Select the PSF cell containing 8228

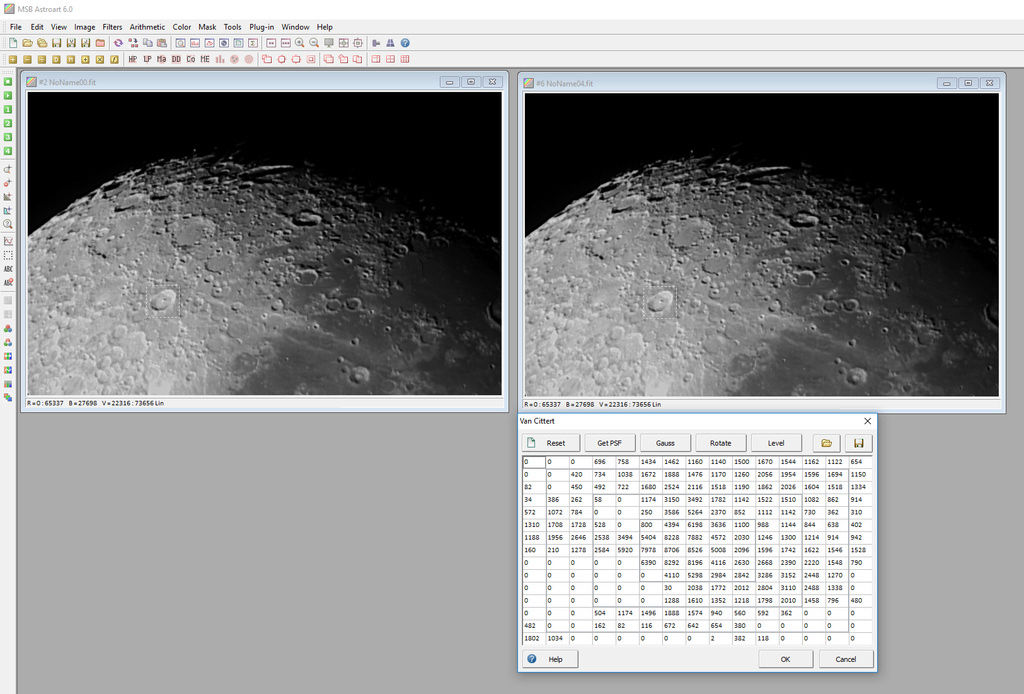[x=673, y=538]
